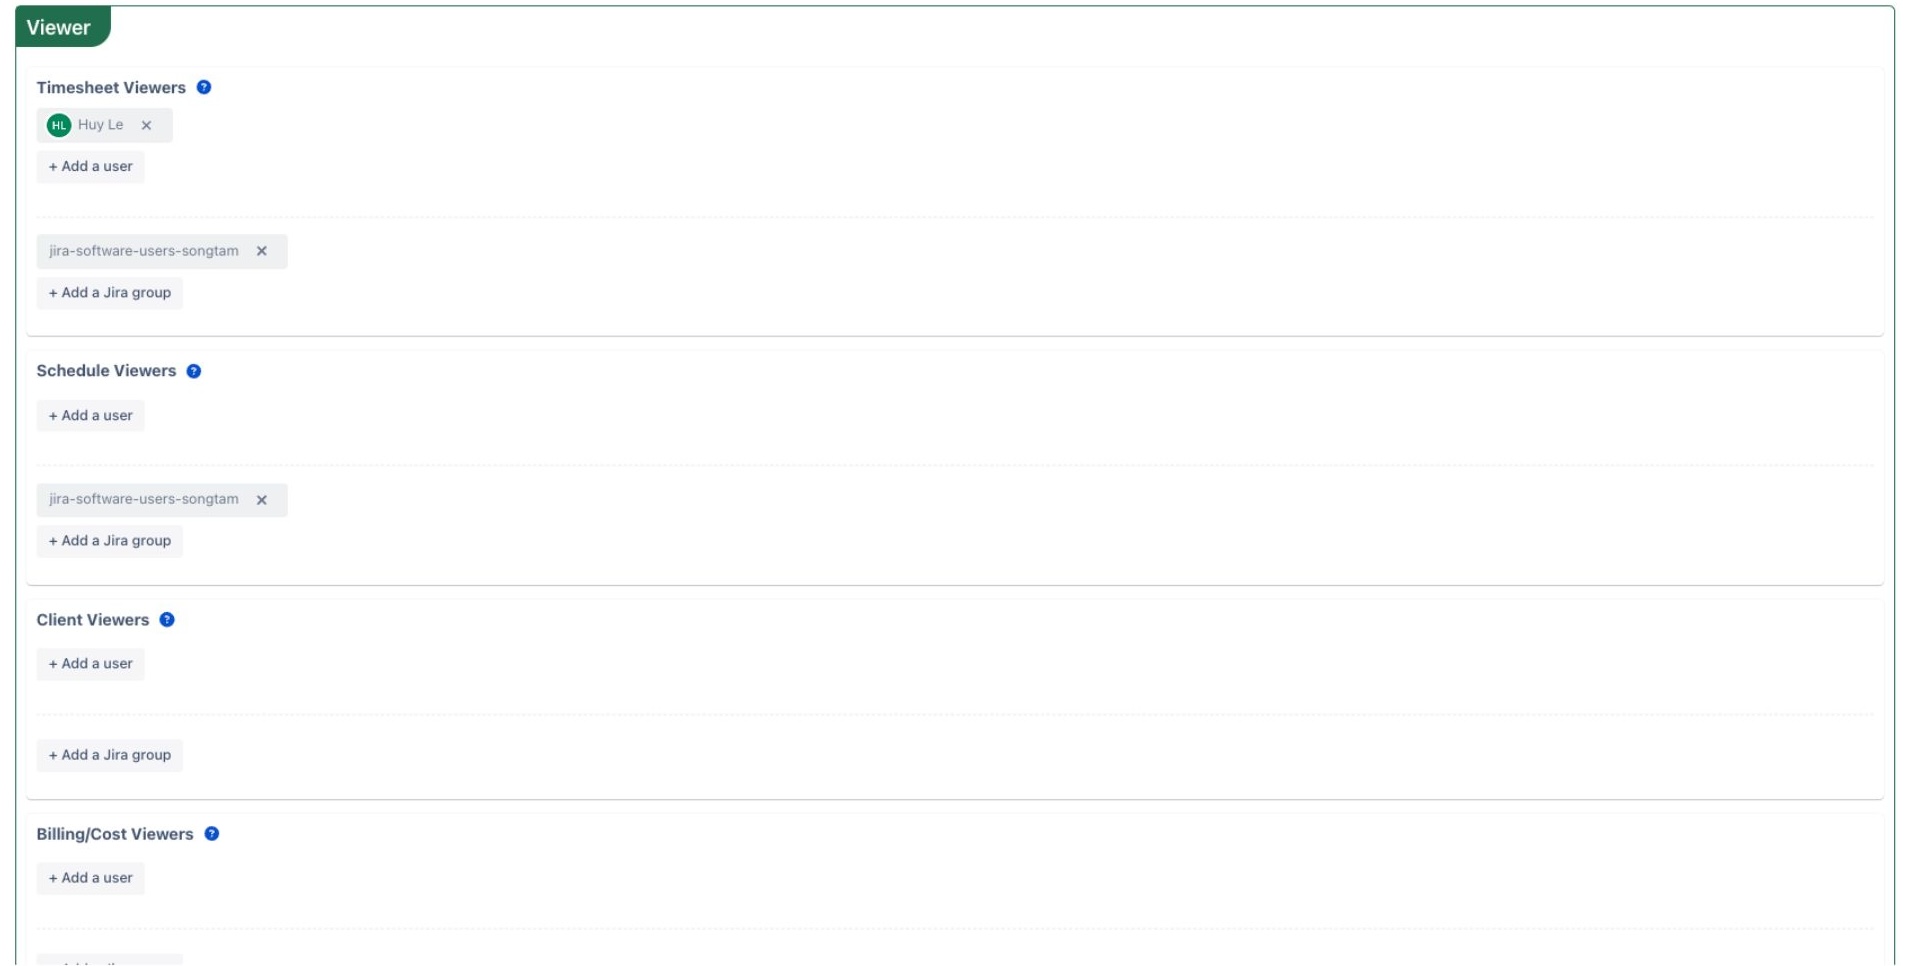Click the Timesheet Viewers heading
This screenshot has height=966, width=1913.
coord(111,88)
